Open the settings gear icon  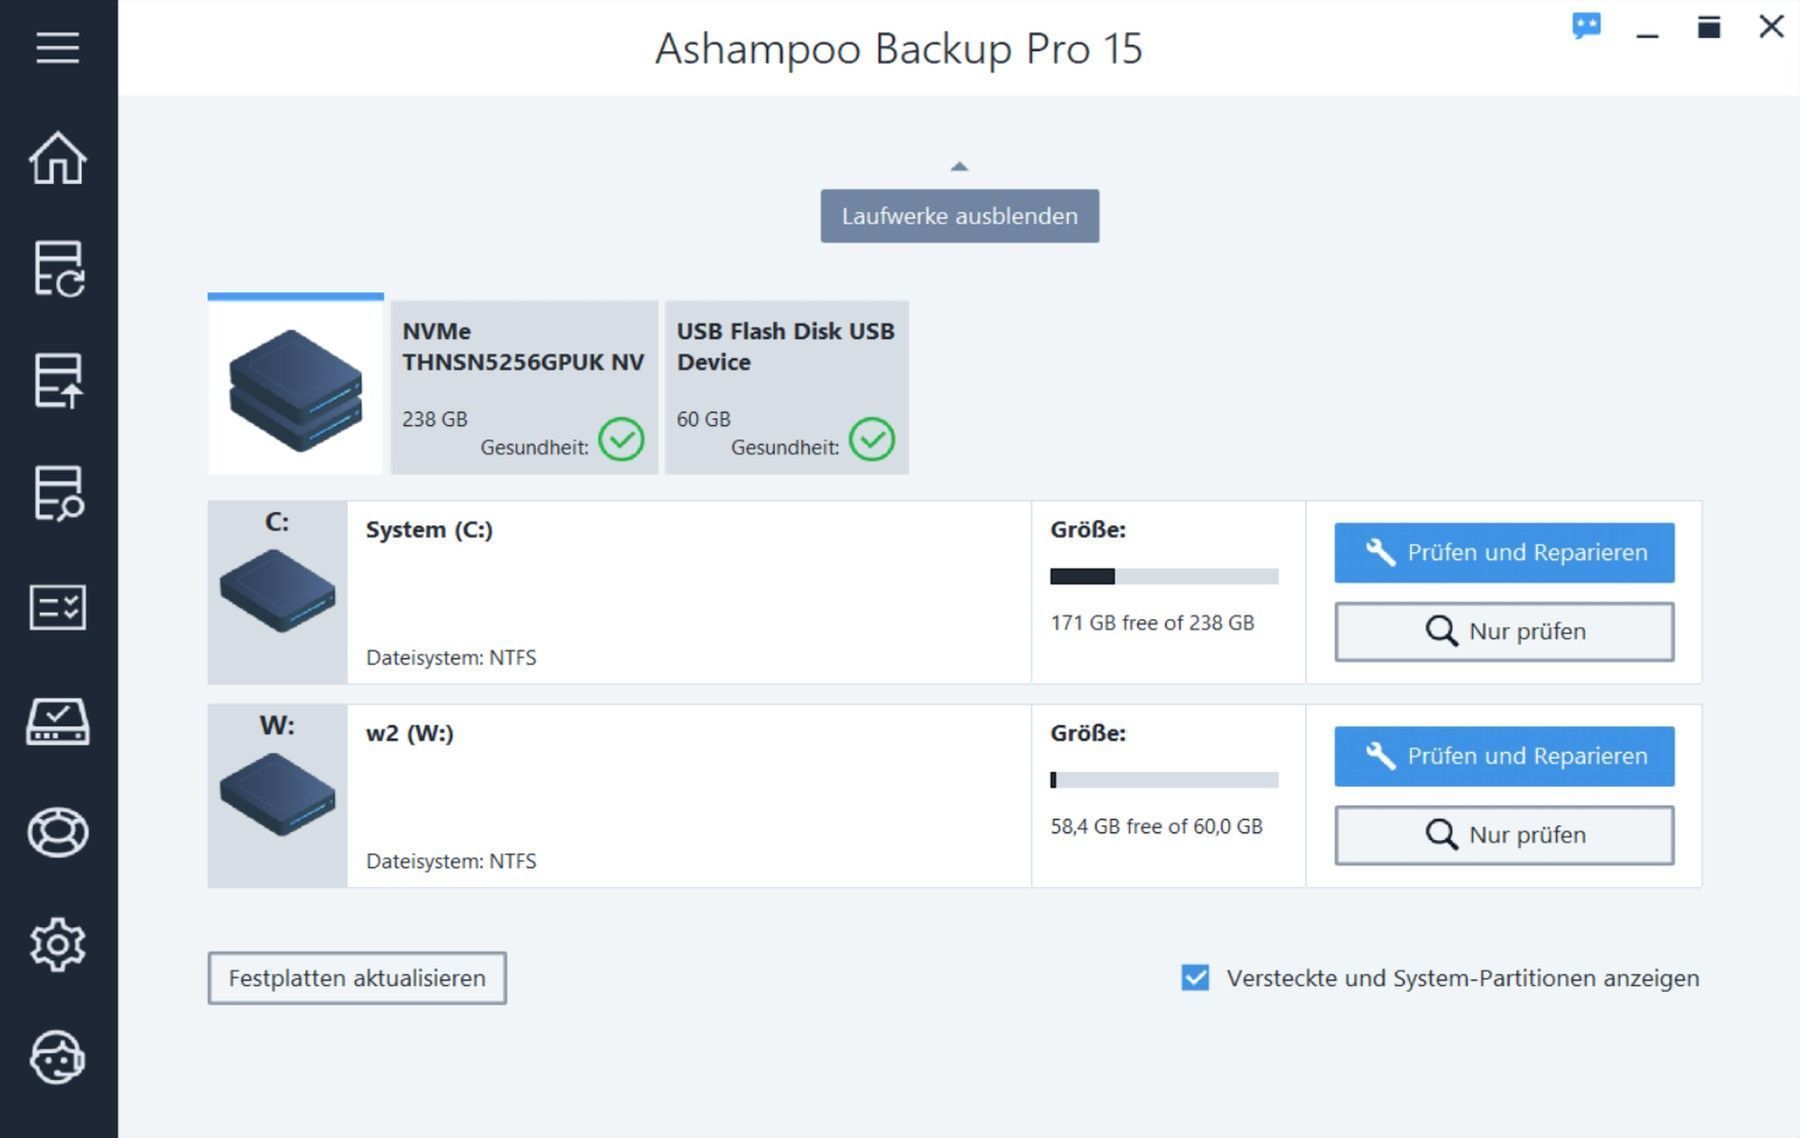[58, 944]
